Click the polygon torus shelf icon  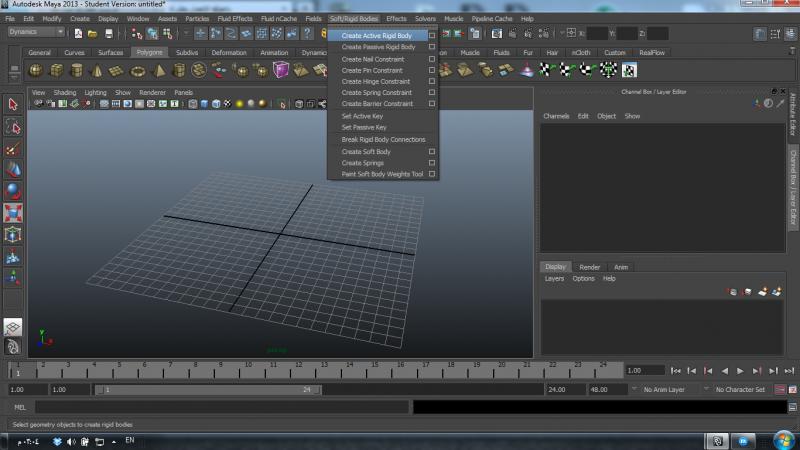pyautogui.click(x=138, y=70)
